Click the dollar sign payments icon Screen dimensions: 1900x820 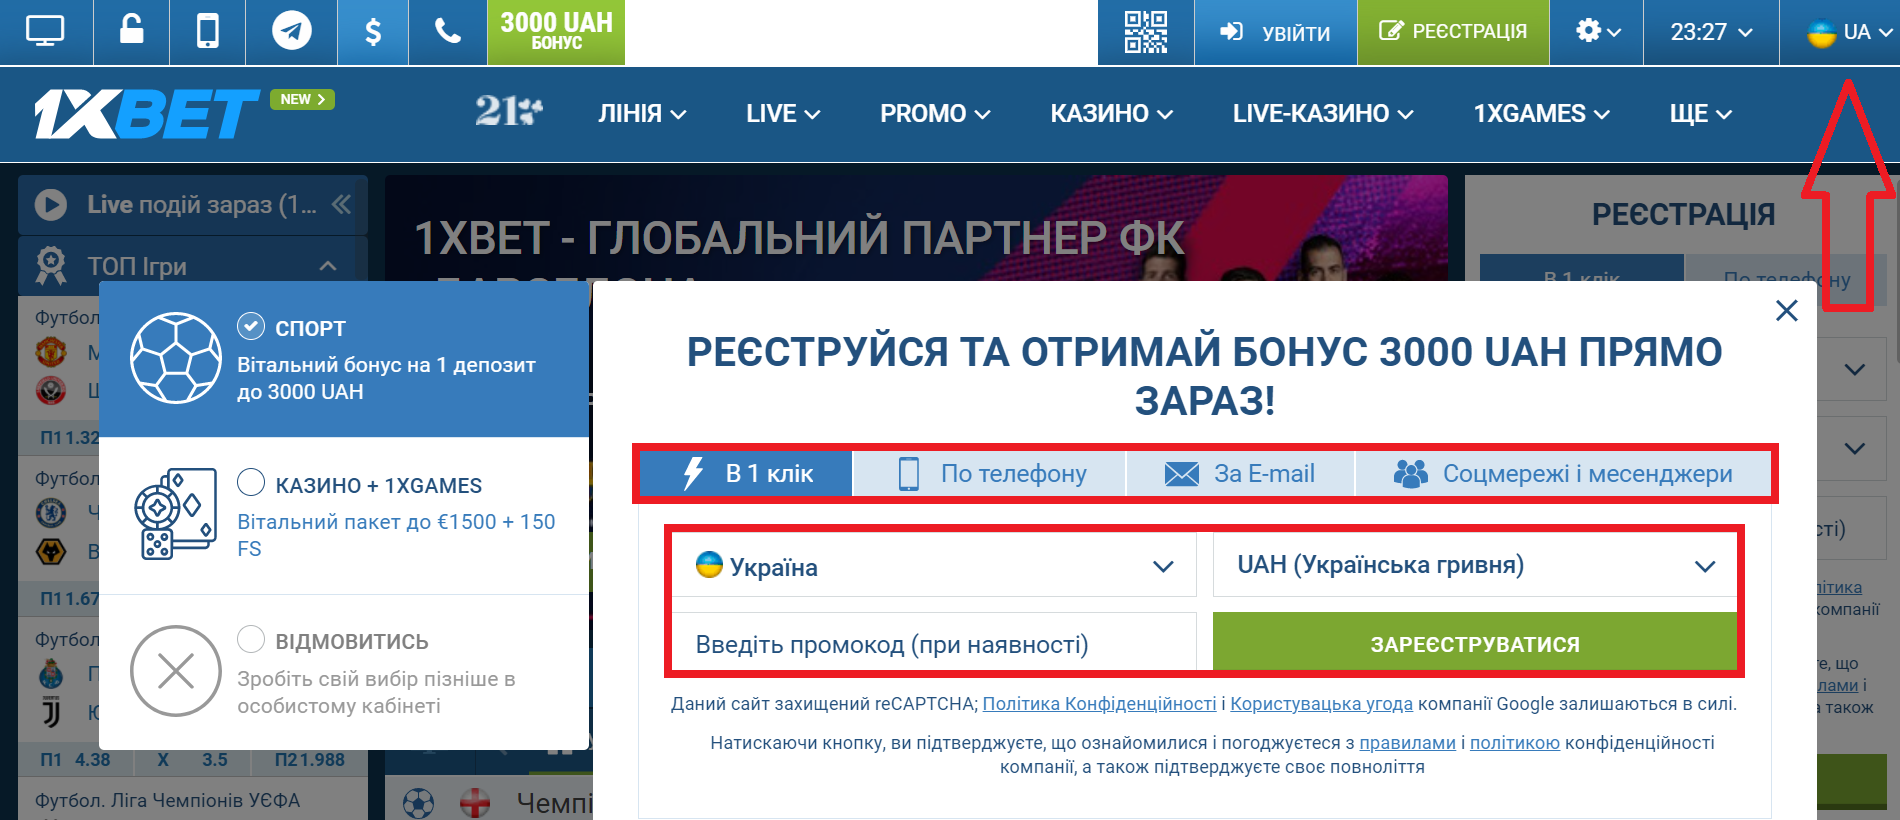(373, 32)
